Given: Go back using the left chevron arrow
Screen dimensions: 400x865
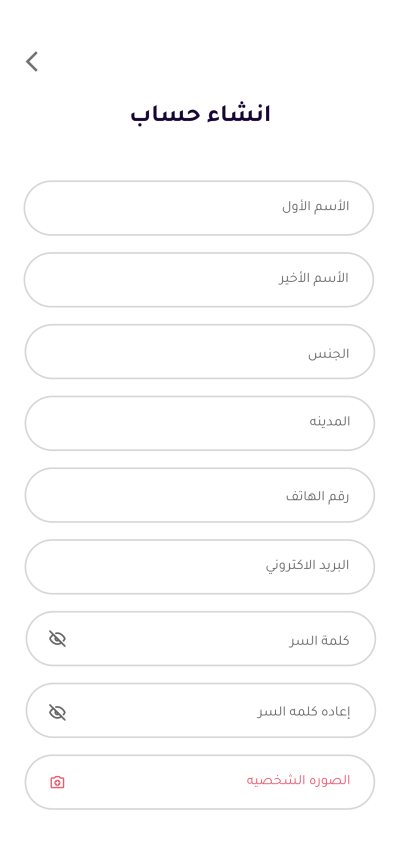Looking at the screenshot, I should pyautogui.click(x=32, y=62).
